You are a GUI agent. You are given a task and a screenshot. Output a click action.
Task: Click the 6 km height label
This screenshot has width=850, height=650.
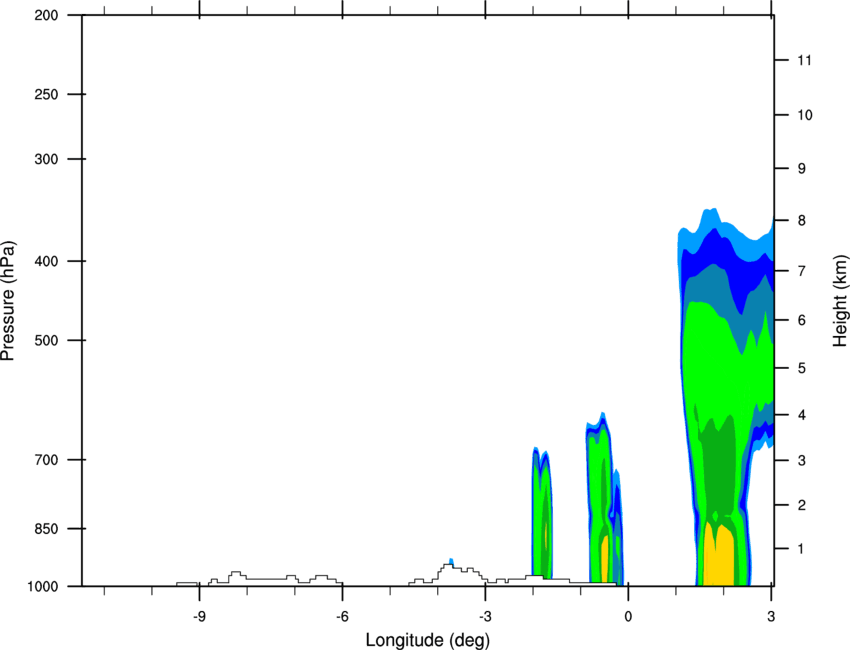[802, 320]
